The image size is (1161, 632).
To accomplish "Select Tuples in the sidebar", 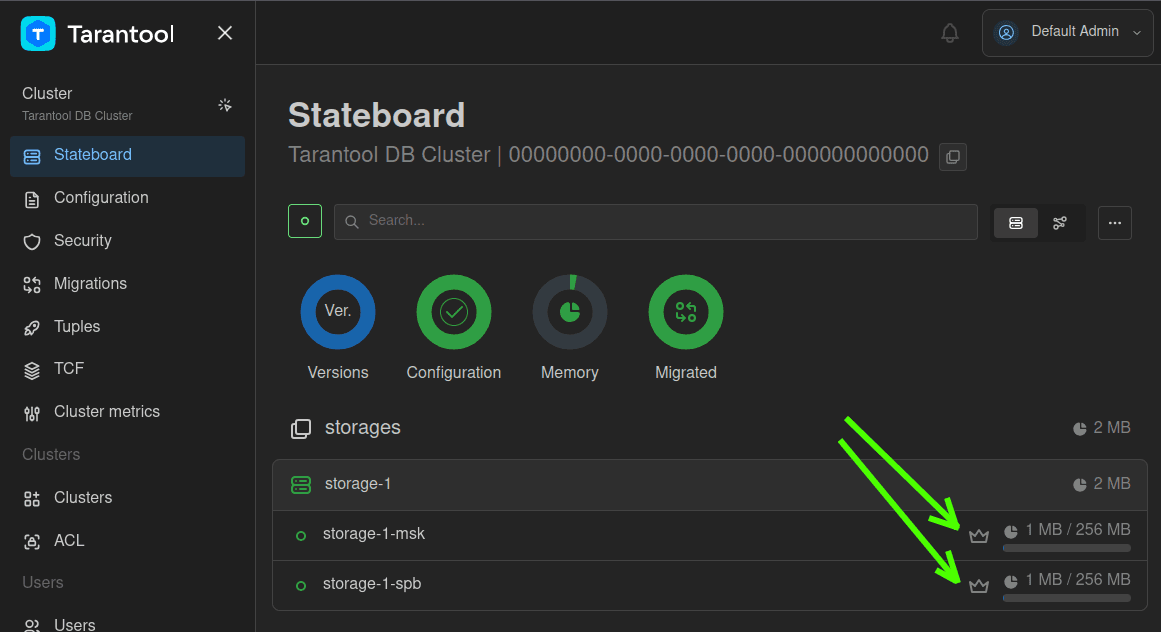I will [127, 327].
